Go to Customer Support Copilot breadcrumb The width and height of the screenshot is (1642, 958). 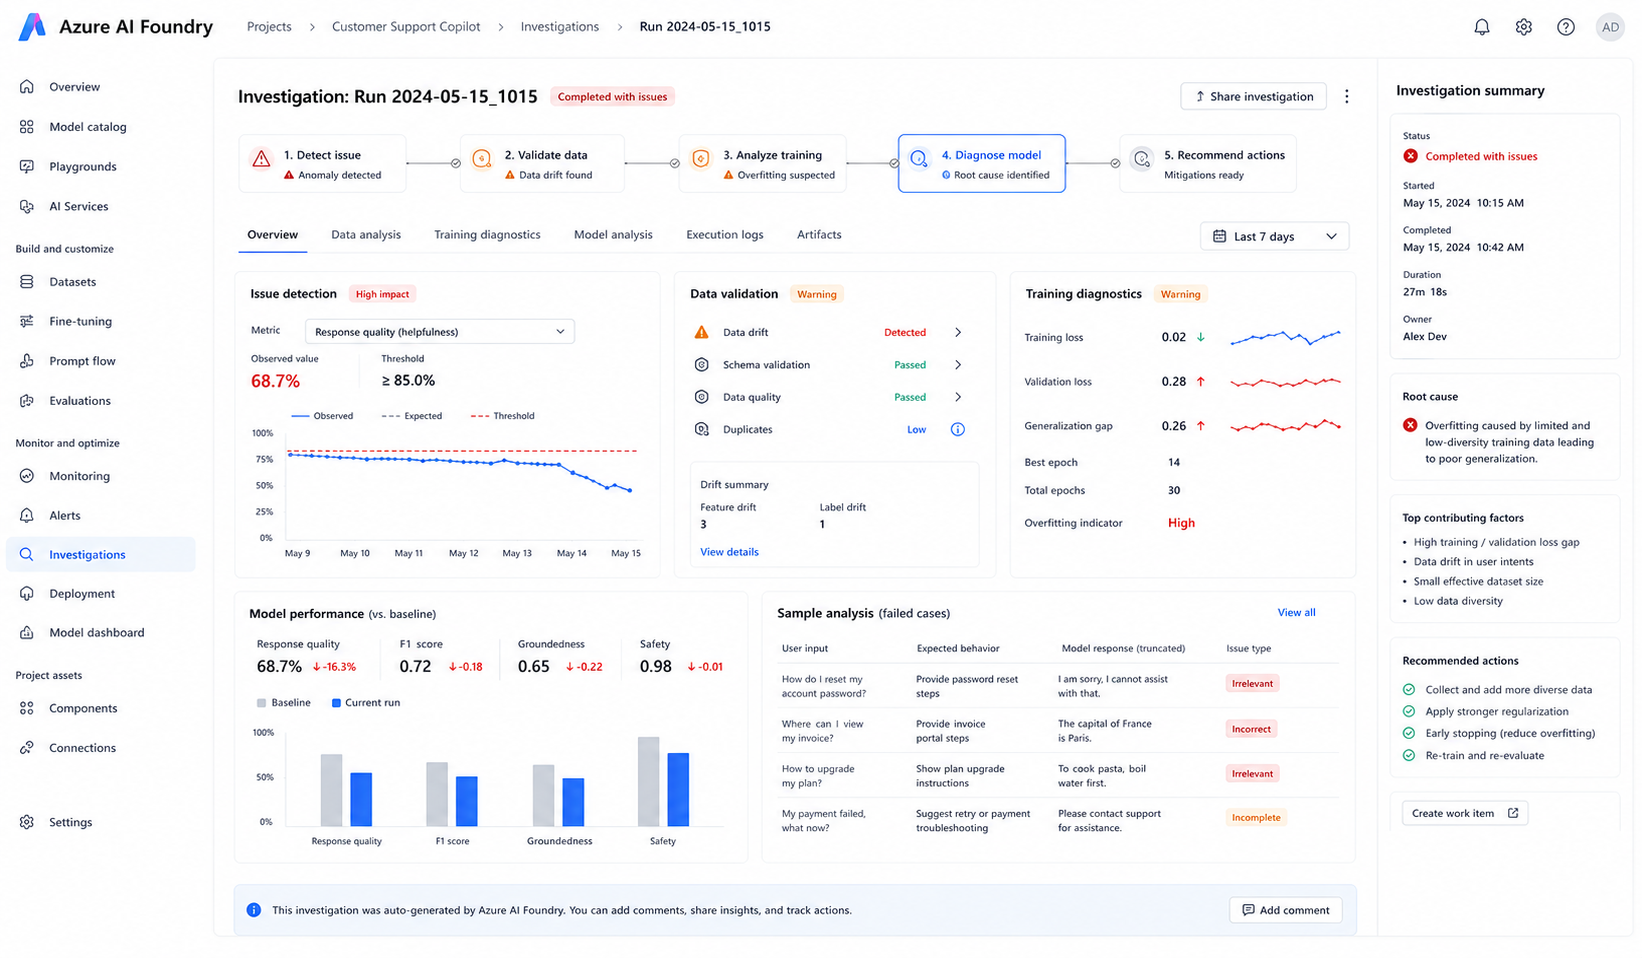click(406, 27)
